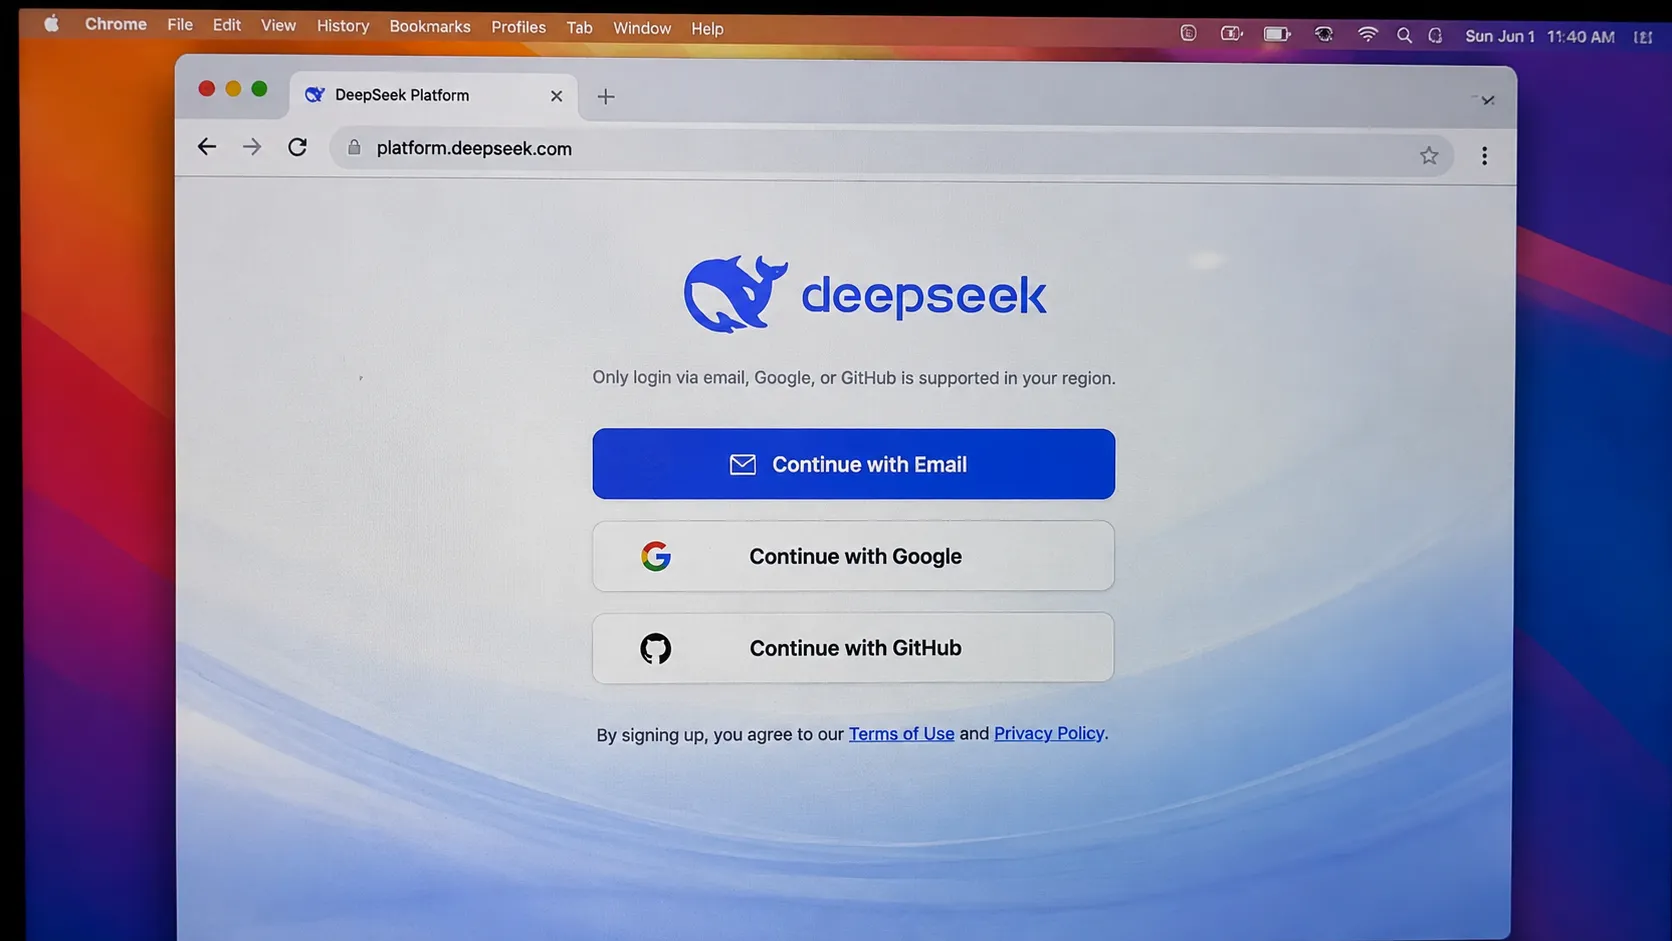Click the battery status icon

coord(1277,34)
